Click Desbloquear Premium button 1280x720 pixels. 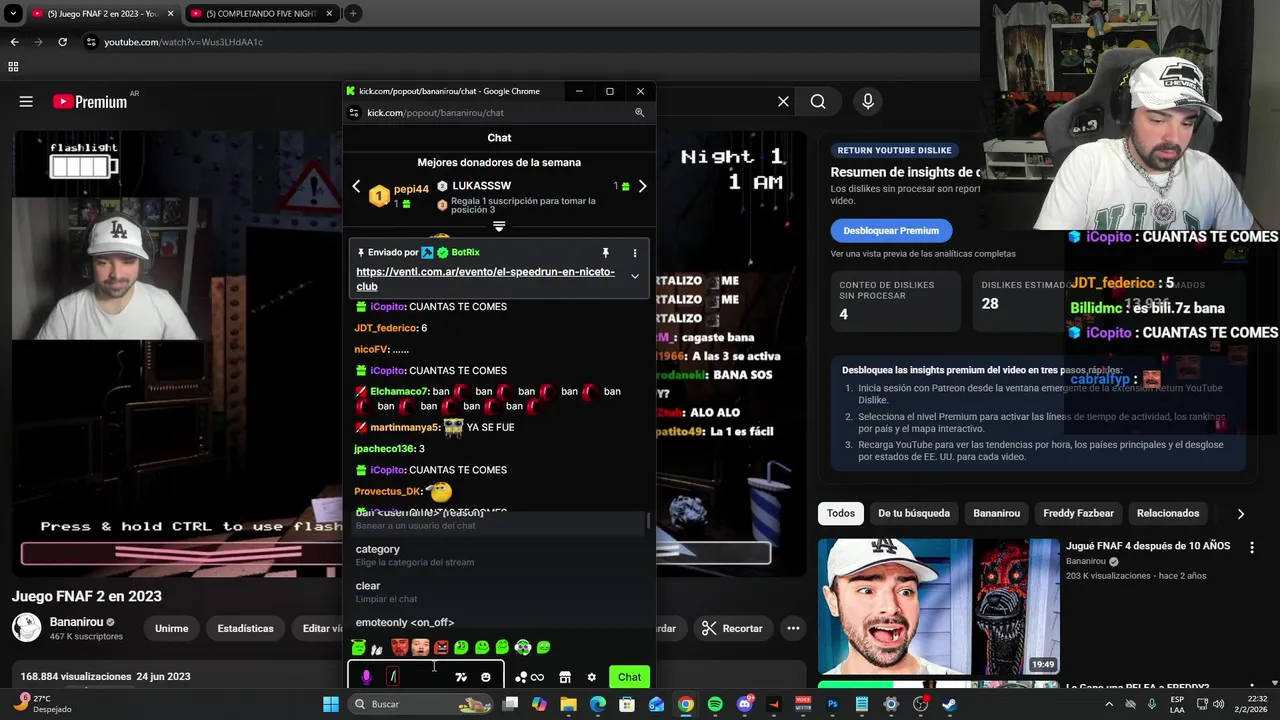(x=891, y=230)
